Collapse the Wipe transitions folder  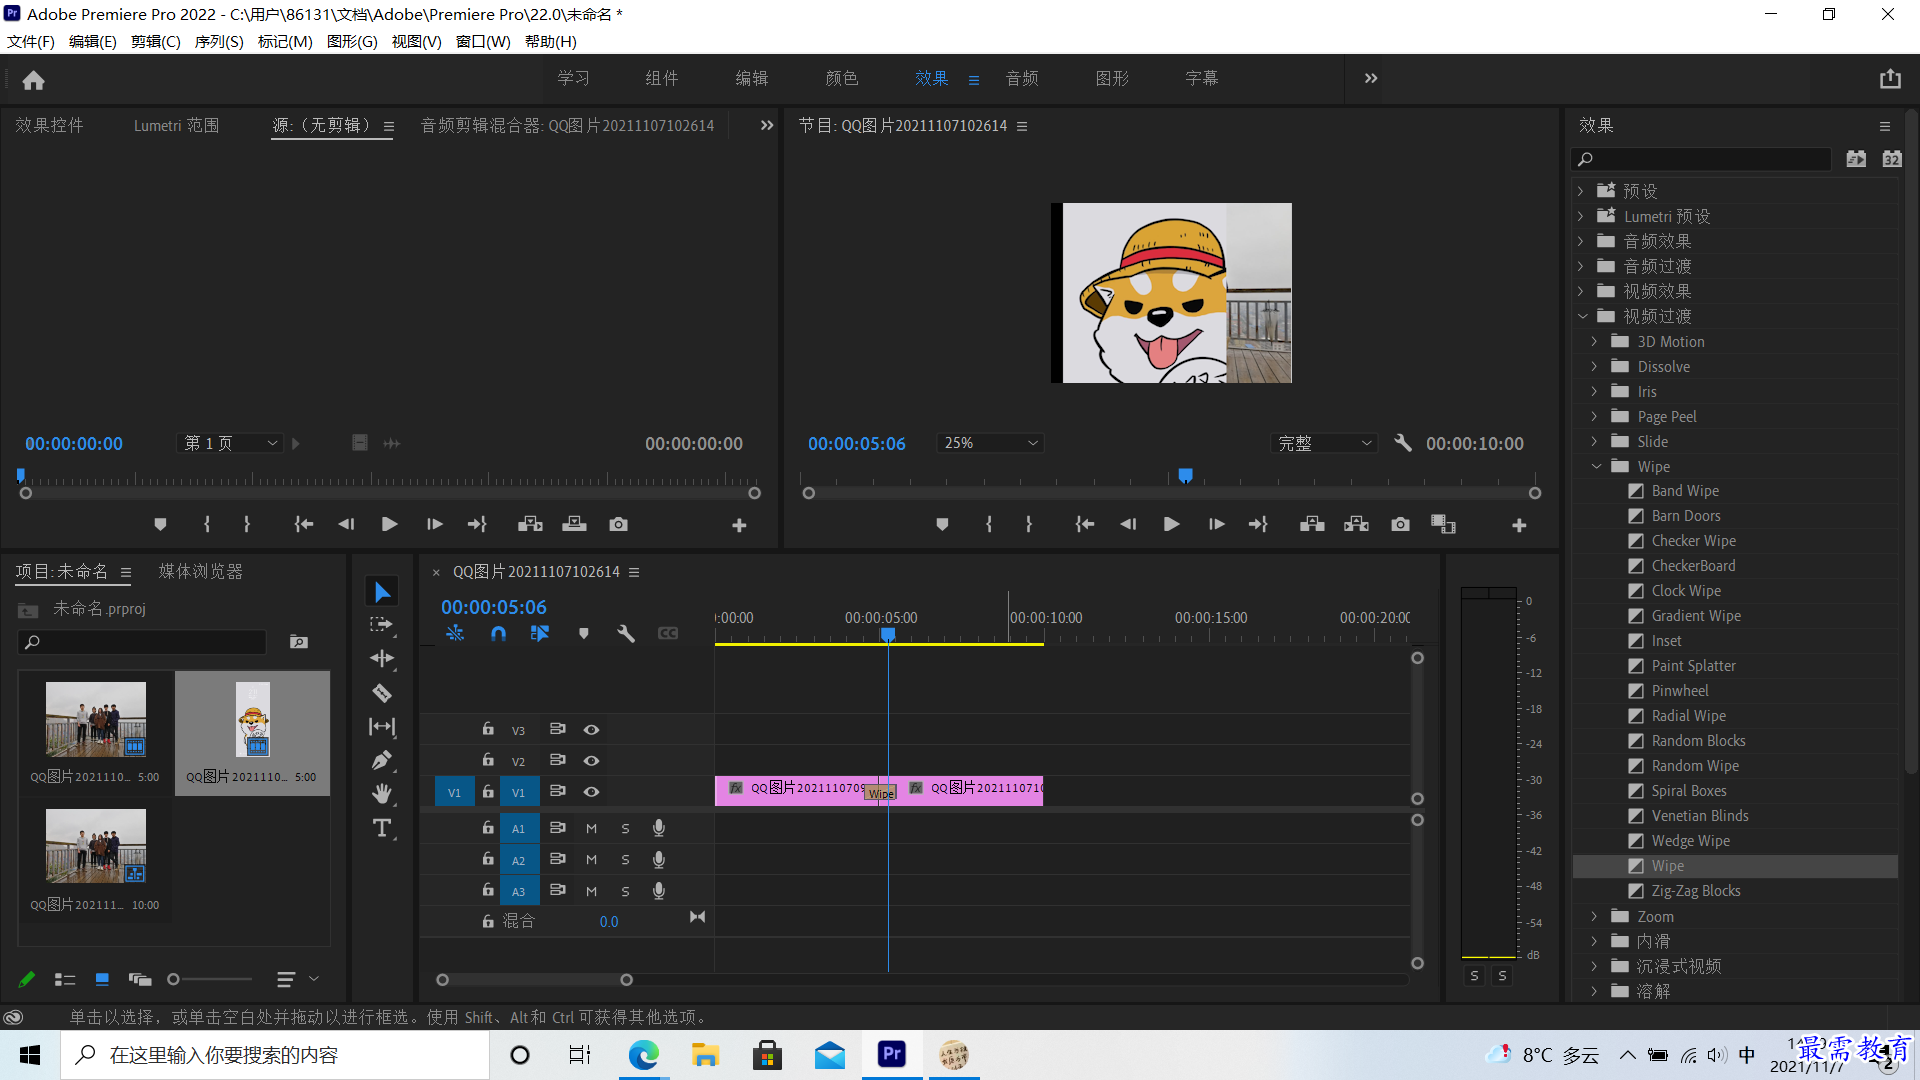tap(1596, 466)
